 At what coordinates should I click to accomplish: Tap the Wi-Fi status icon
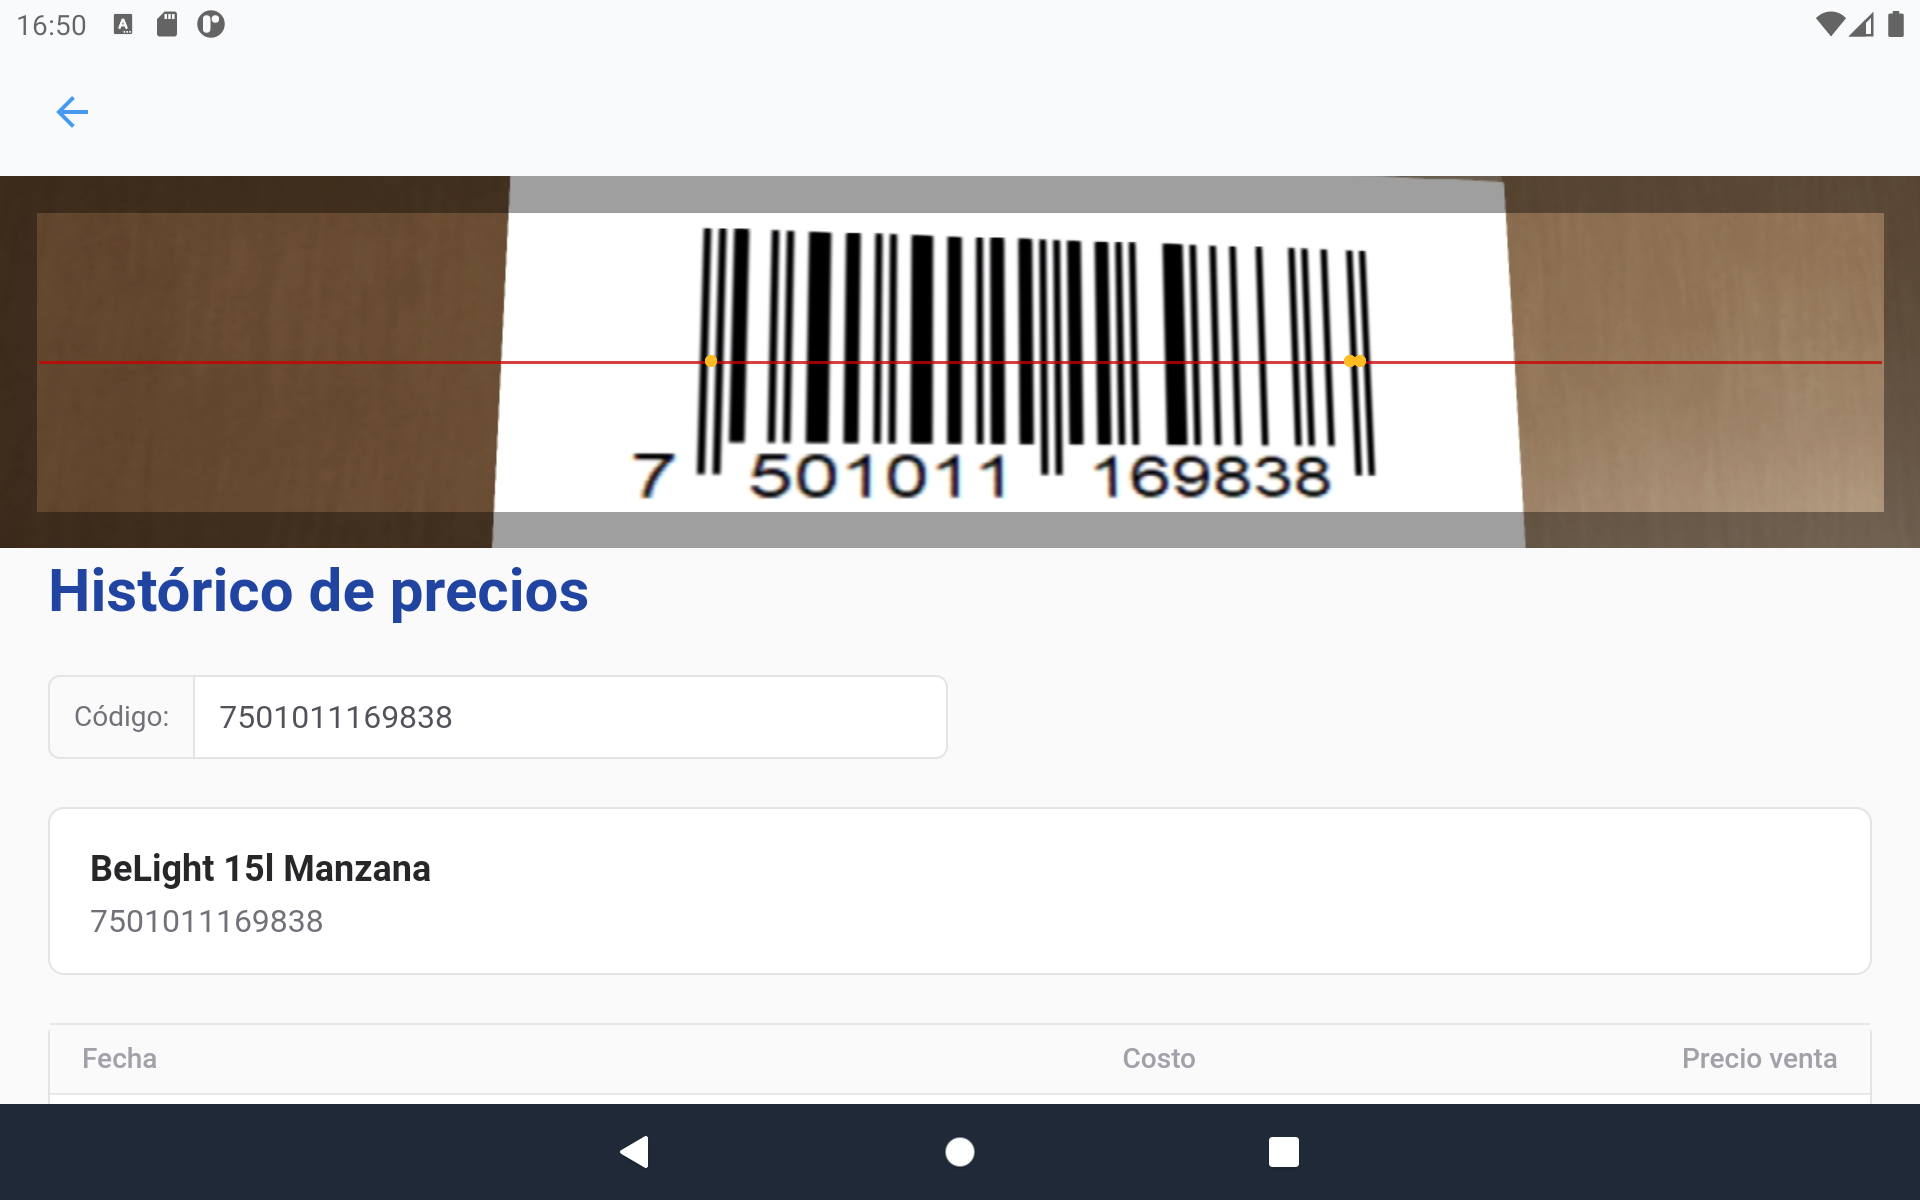pos(1829,24)
